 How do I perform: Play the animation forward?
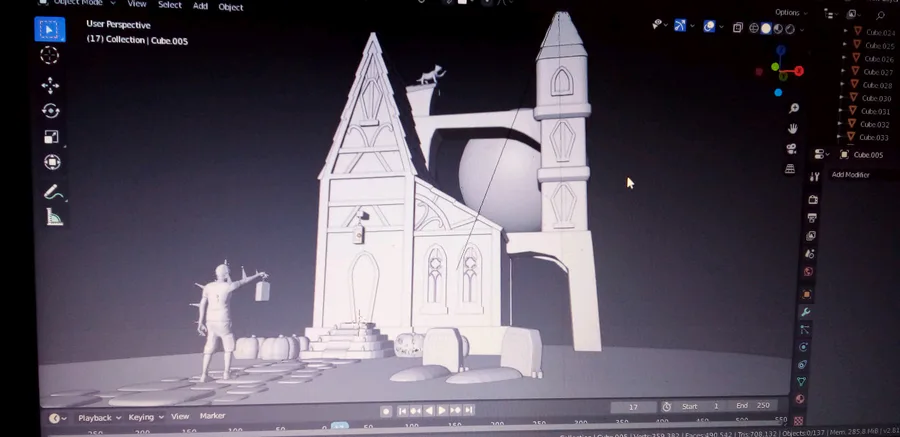pyautogui.click(x=442, y=410)
